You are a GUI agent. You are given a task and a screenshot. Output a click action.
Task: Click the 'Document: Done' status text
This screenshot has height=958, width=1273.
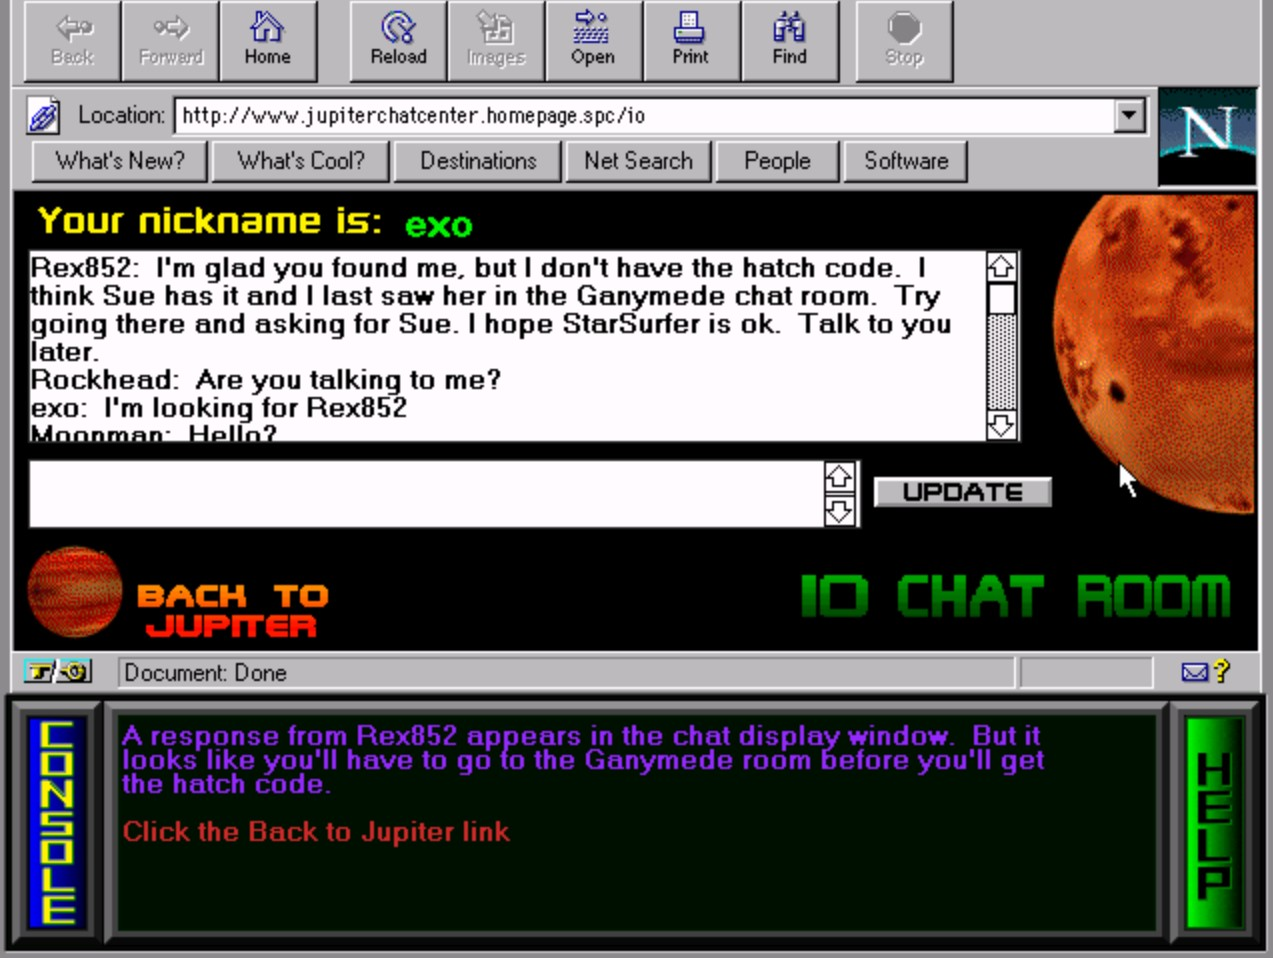pyautogui.click(x=205, y=673)
